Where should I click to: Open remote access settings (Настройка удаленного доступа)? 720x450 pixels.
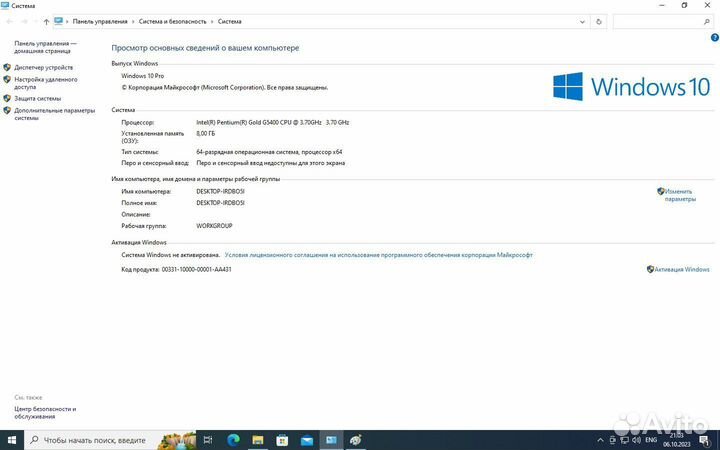coord(45,83)
